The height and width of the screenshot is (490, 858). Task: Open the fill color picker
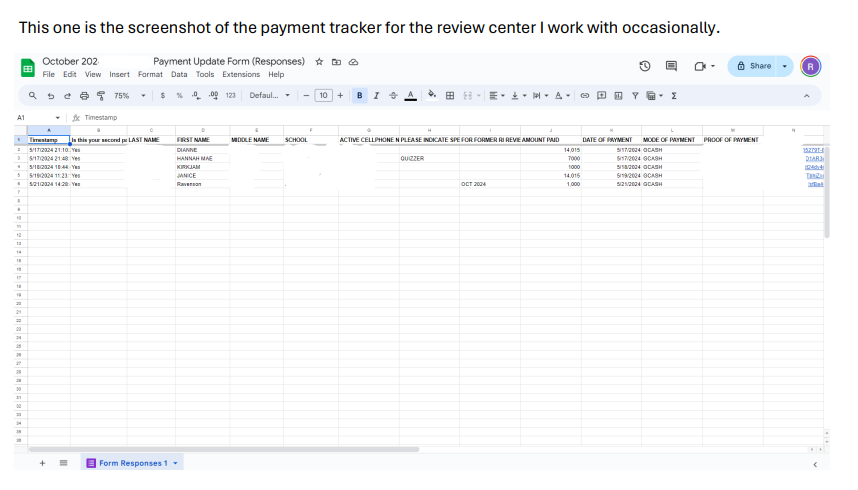[x=432, y=95]
